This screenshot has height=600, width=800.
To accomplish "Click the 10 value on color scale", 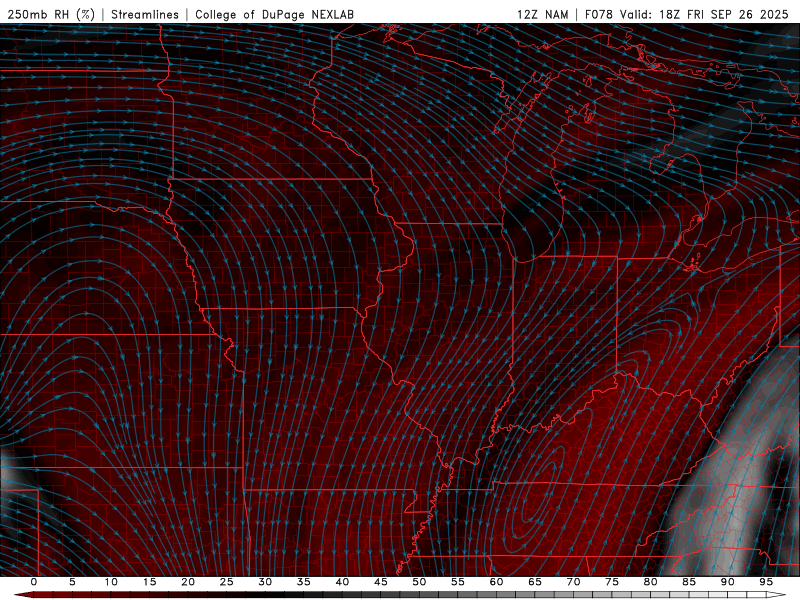I will (x=111, y=582).
